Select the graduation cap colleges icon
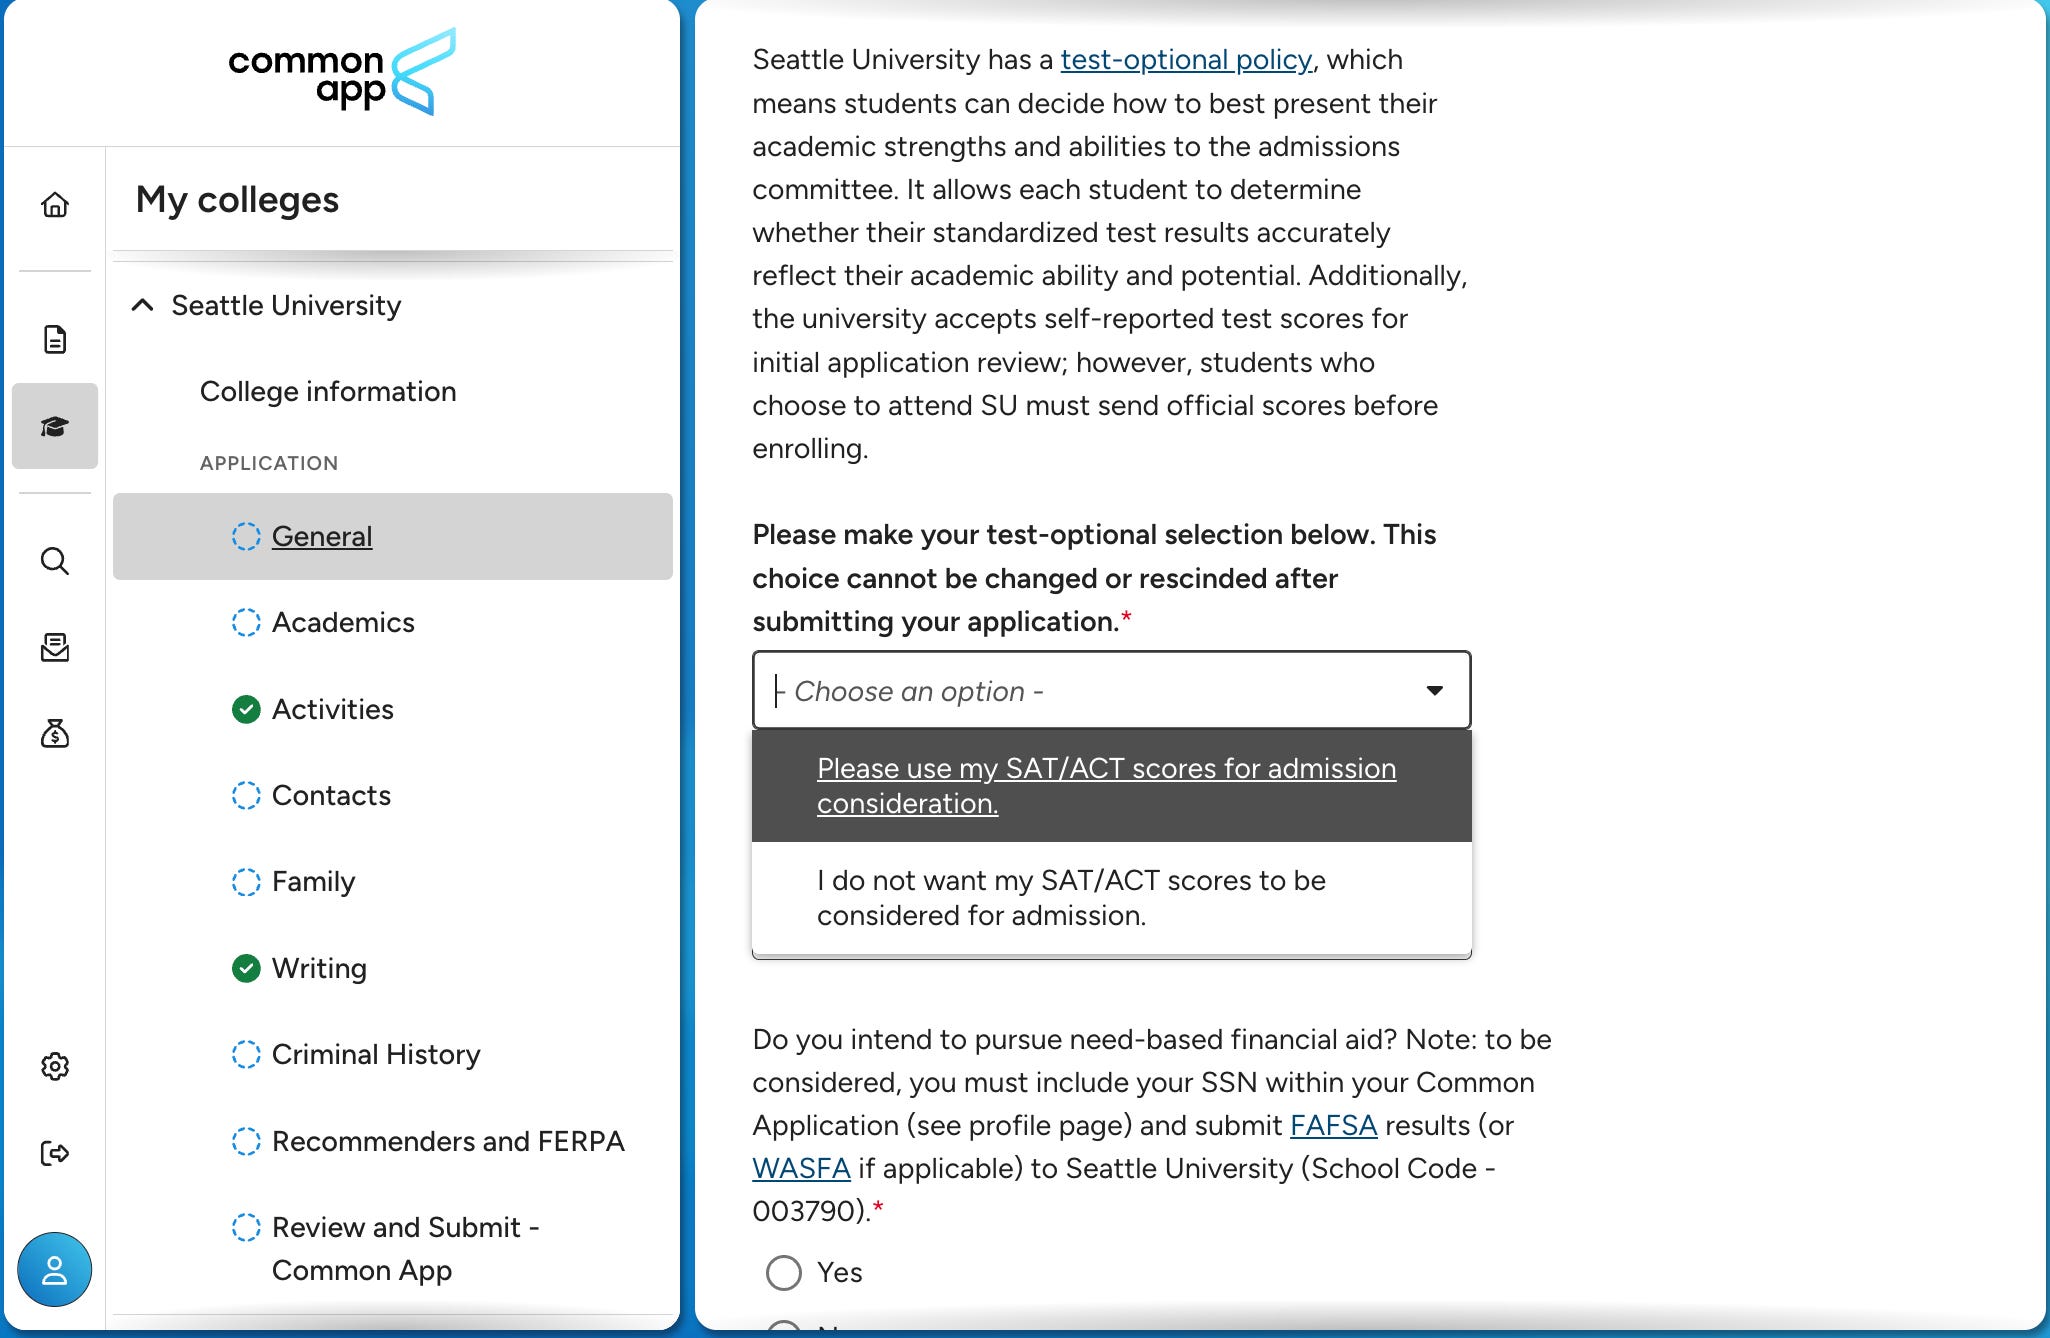2050x1338 pixels. pos(55,427)
